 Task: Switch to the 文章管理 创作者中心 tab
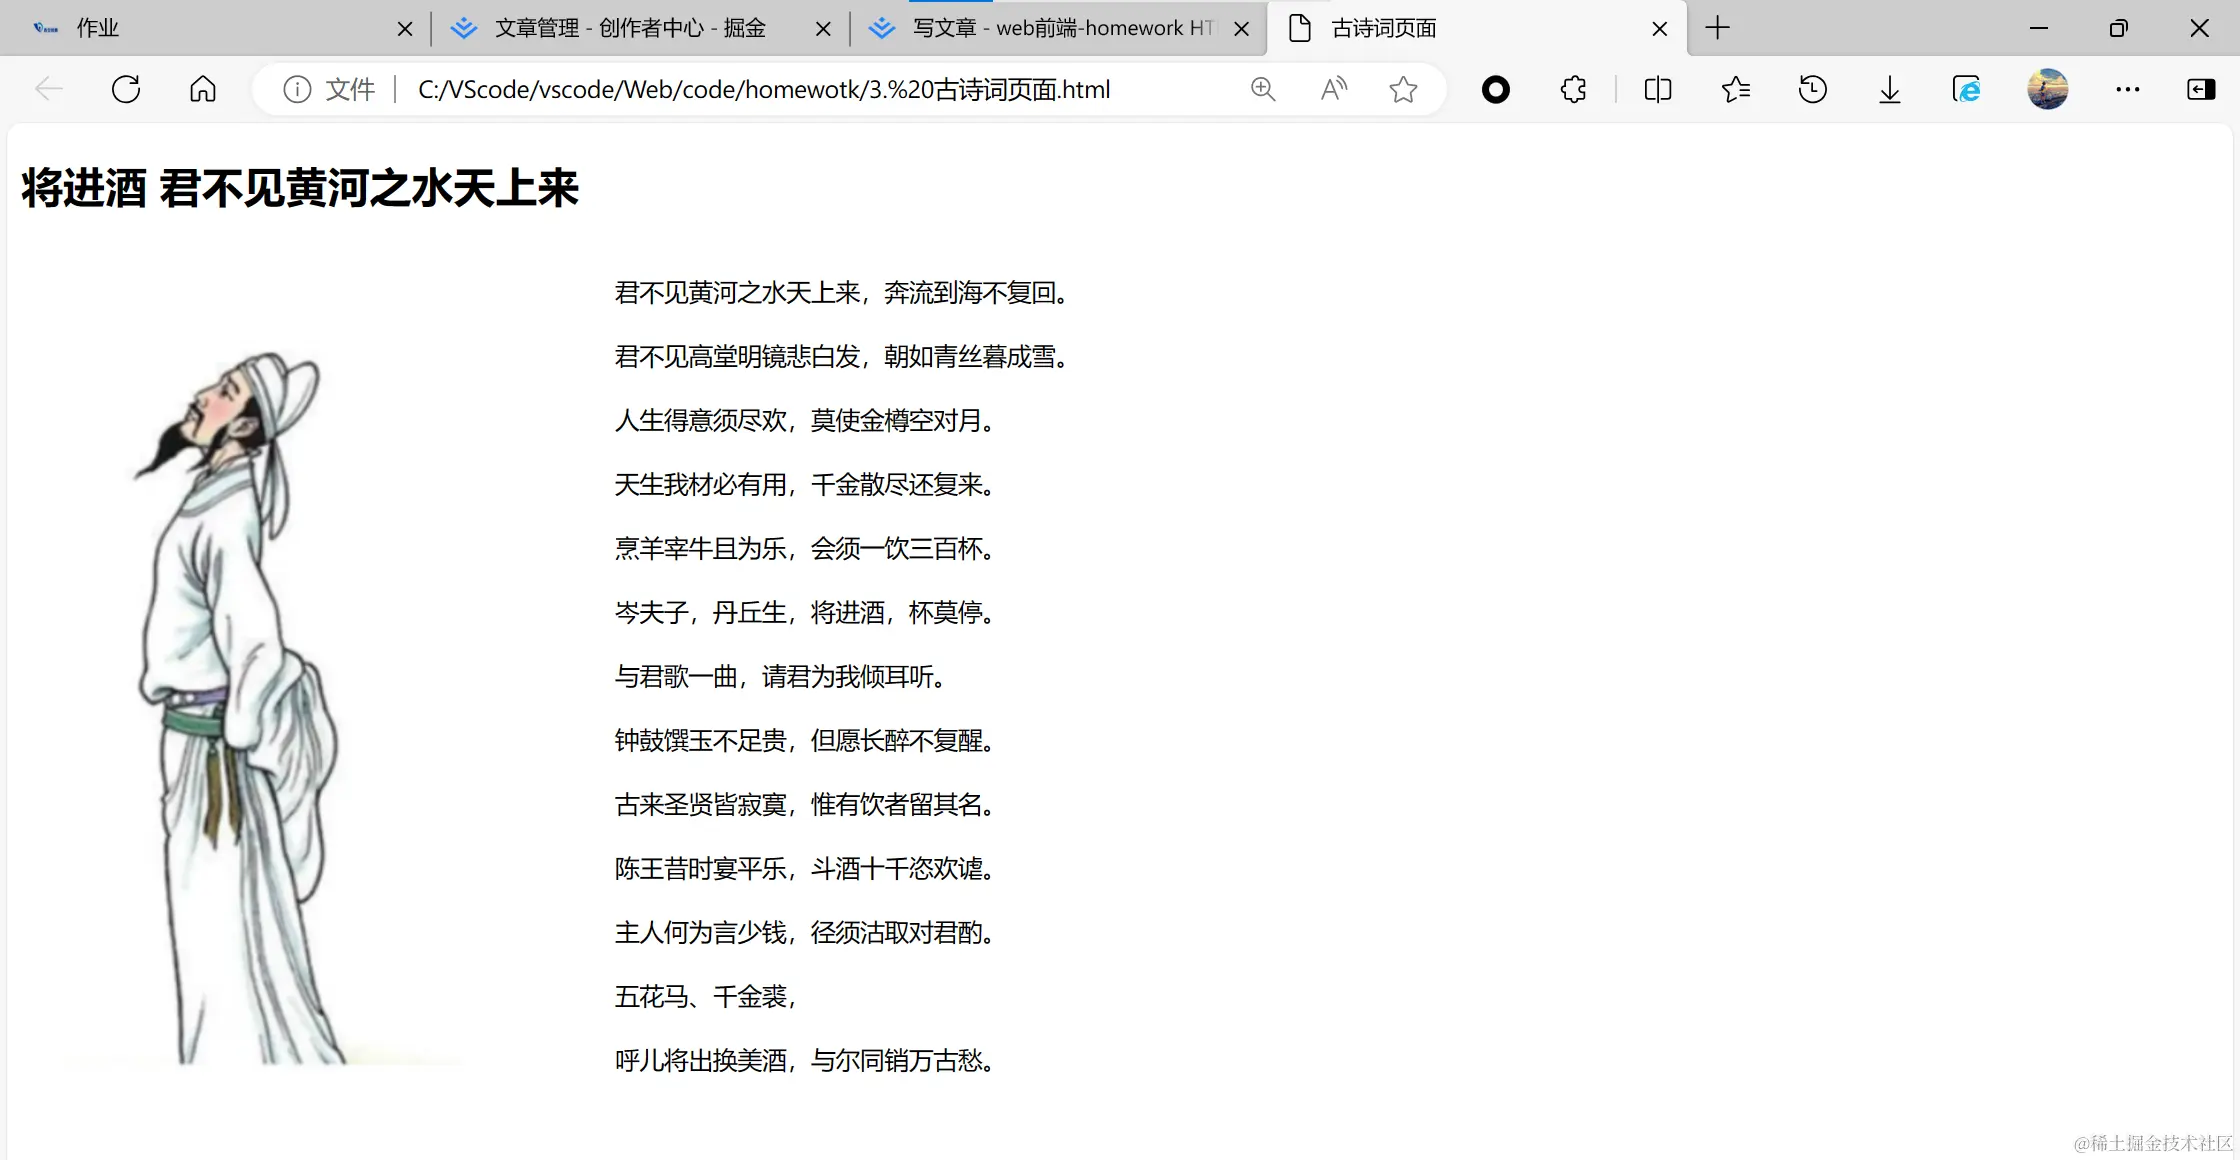(630, 28)
